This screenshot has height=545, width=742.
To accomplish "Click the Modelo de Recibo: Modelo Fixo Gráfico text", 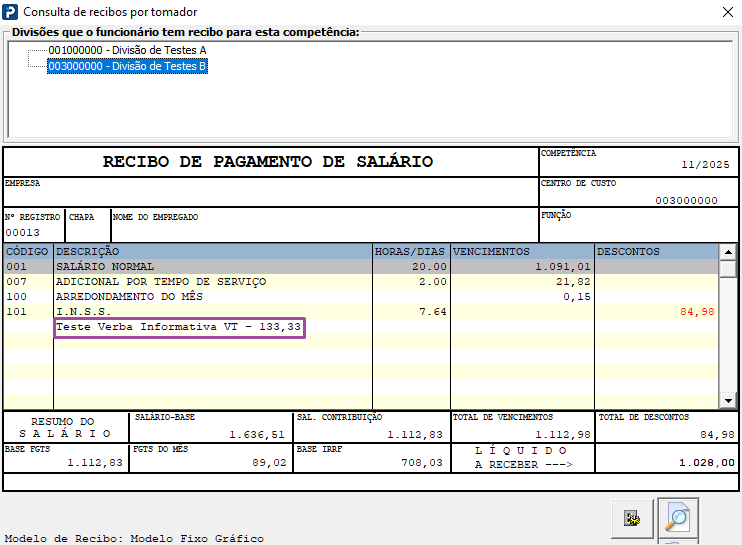I will coord(134,538).
